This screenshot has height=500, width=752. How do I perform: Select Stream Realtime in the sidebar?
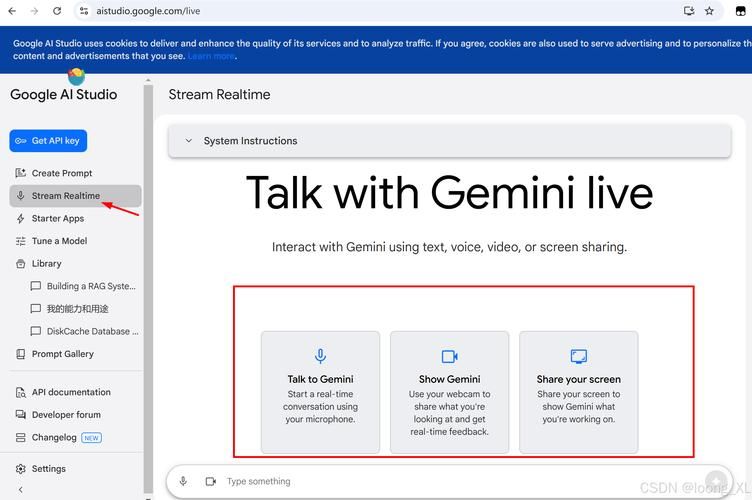66,196
